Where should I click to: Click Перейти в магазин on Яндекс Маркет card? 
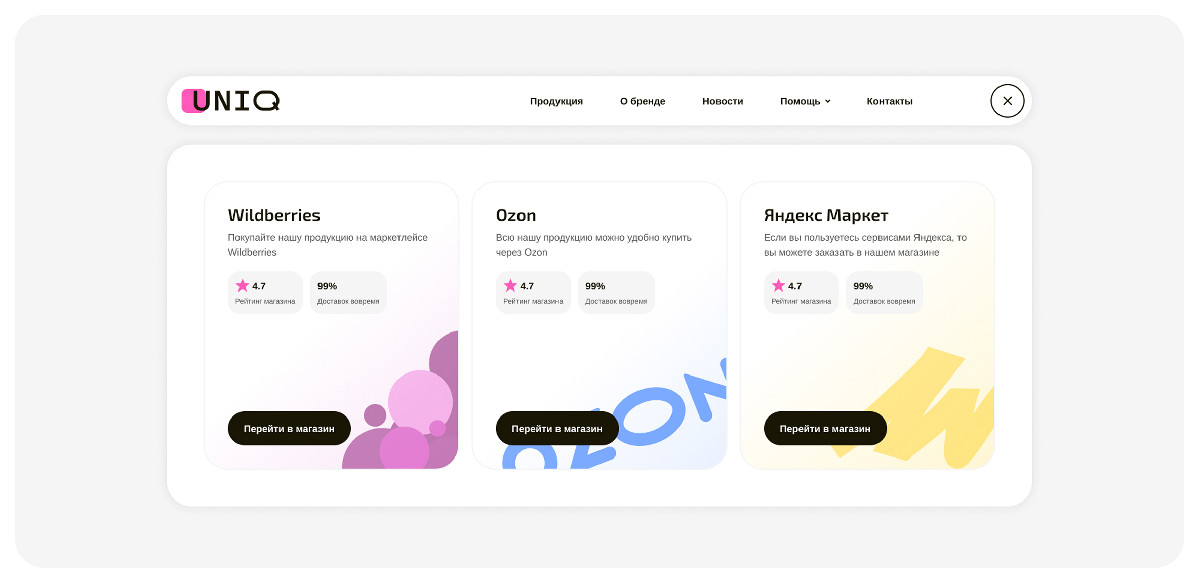pos(825,428)
